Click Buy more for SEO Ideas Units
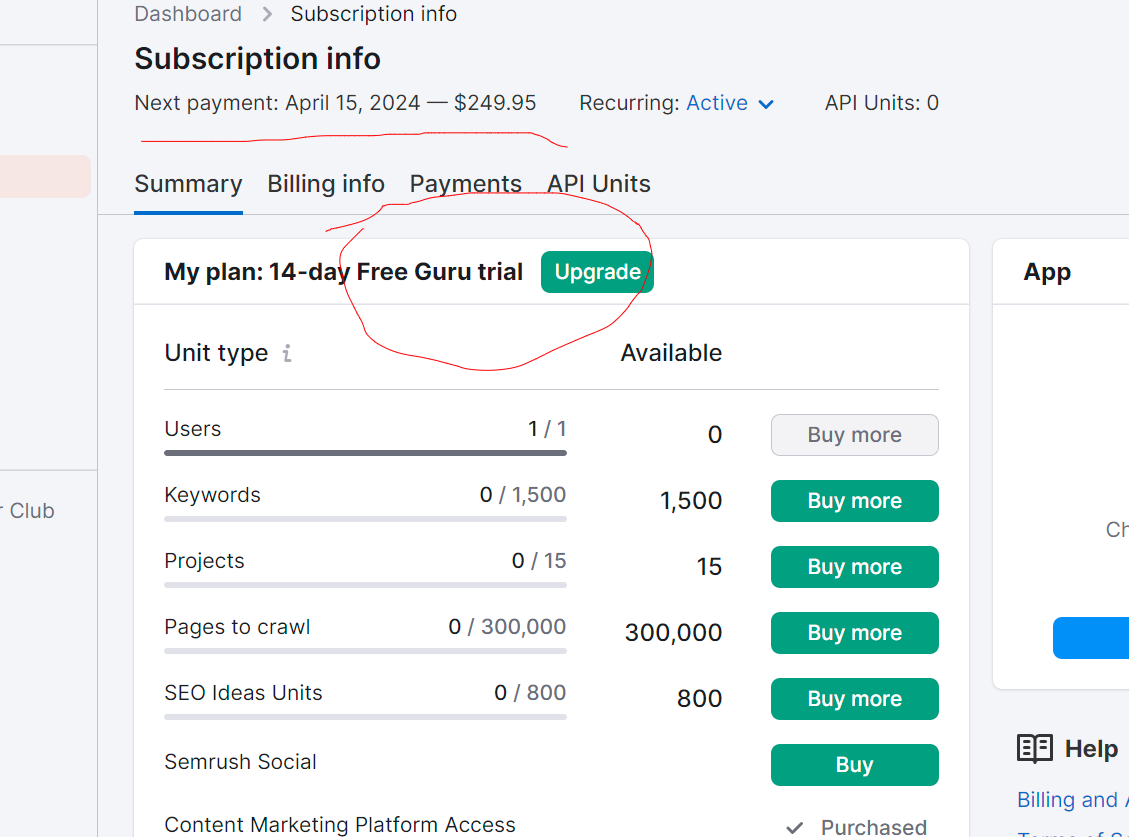Viewport: 1129px width, 837px height. (x=855, y=699)
